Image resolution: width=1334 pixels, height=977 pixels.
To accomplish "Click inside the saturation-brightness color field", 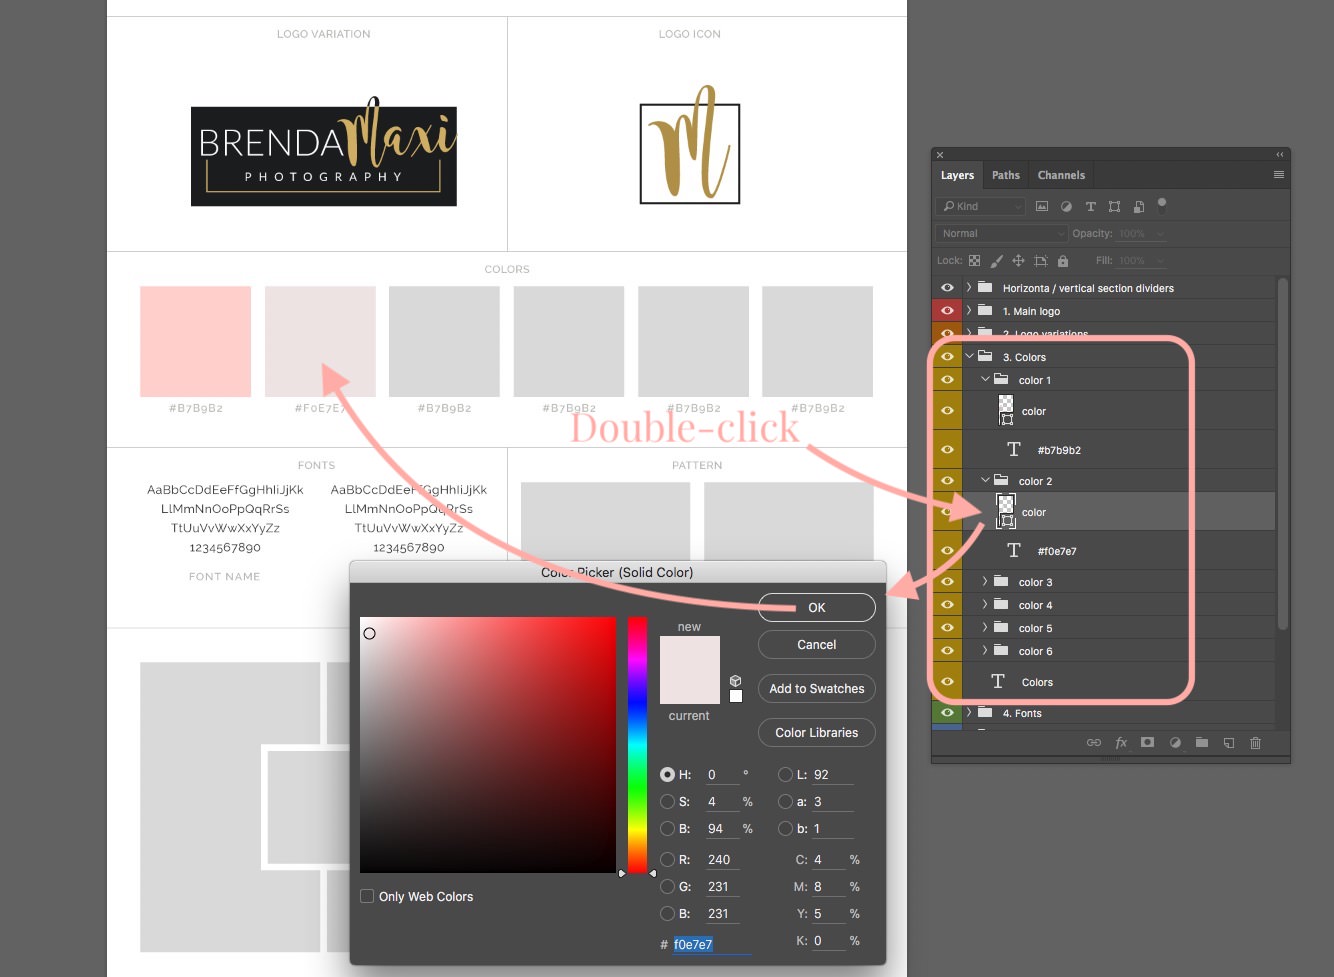I will [488, 745].
